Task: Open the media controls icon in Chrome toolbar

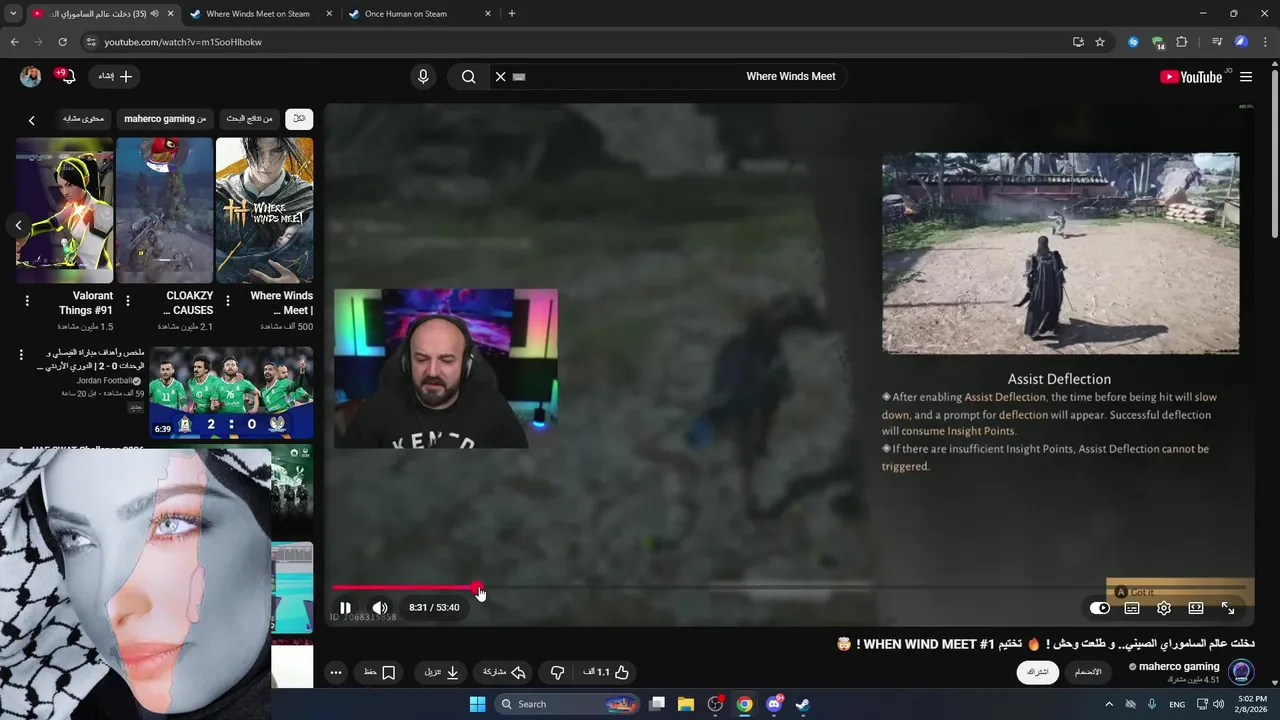Action: point(1217,42)
